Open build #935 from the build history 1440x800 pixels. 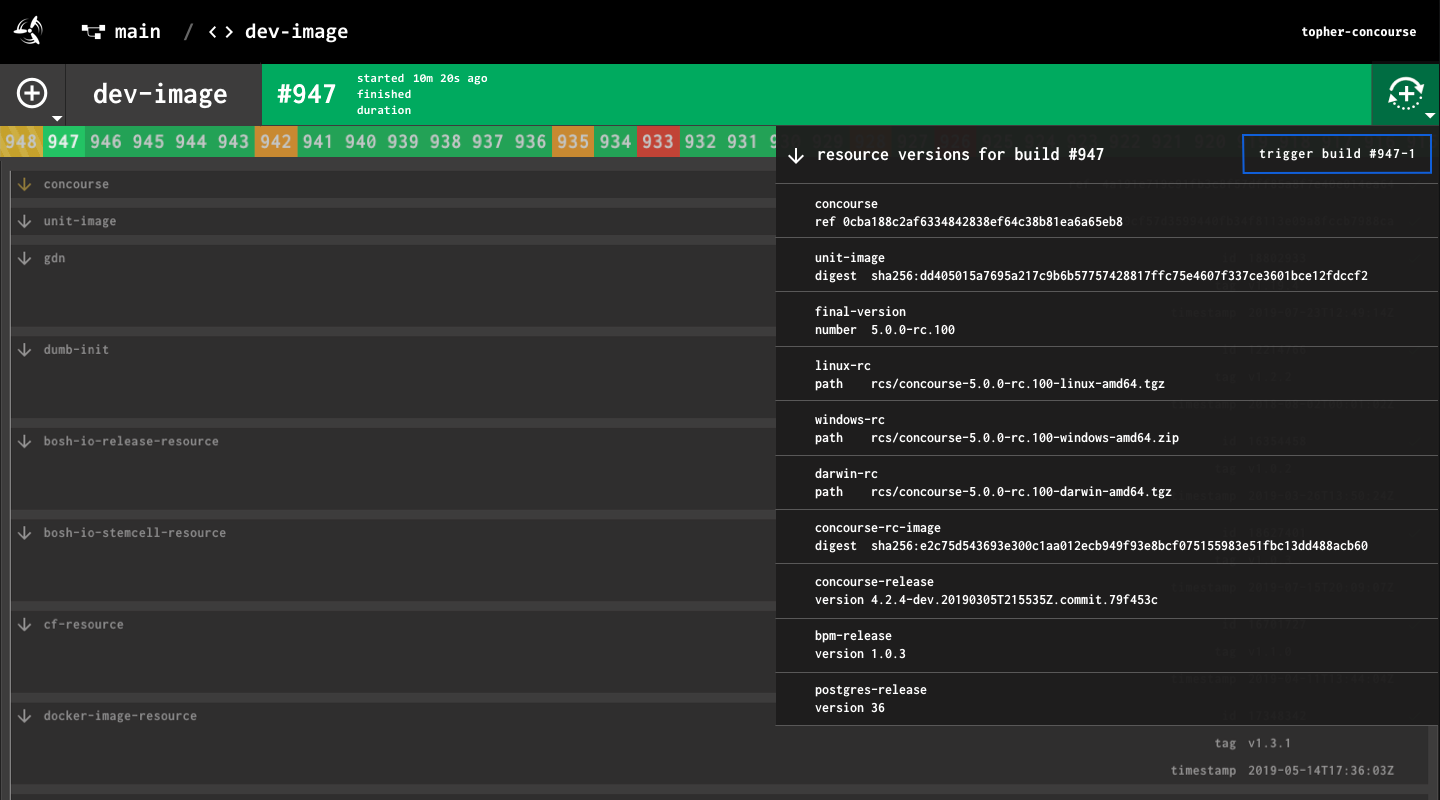click(572, 141)
